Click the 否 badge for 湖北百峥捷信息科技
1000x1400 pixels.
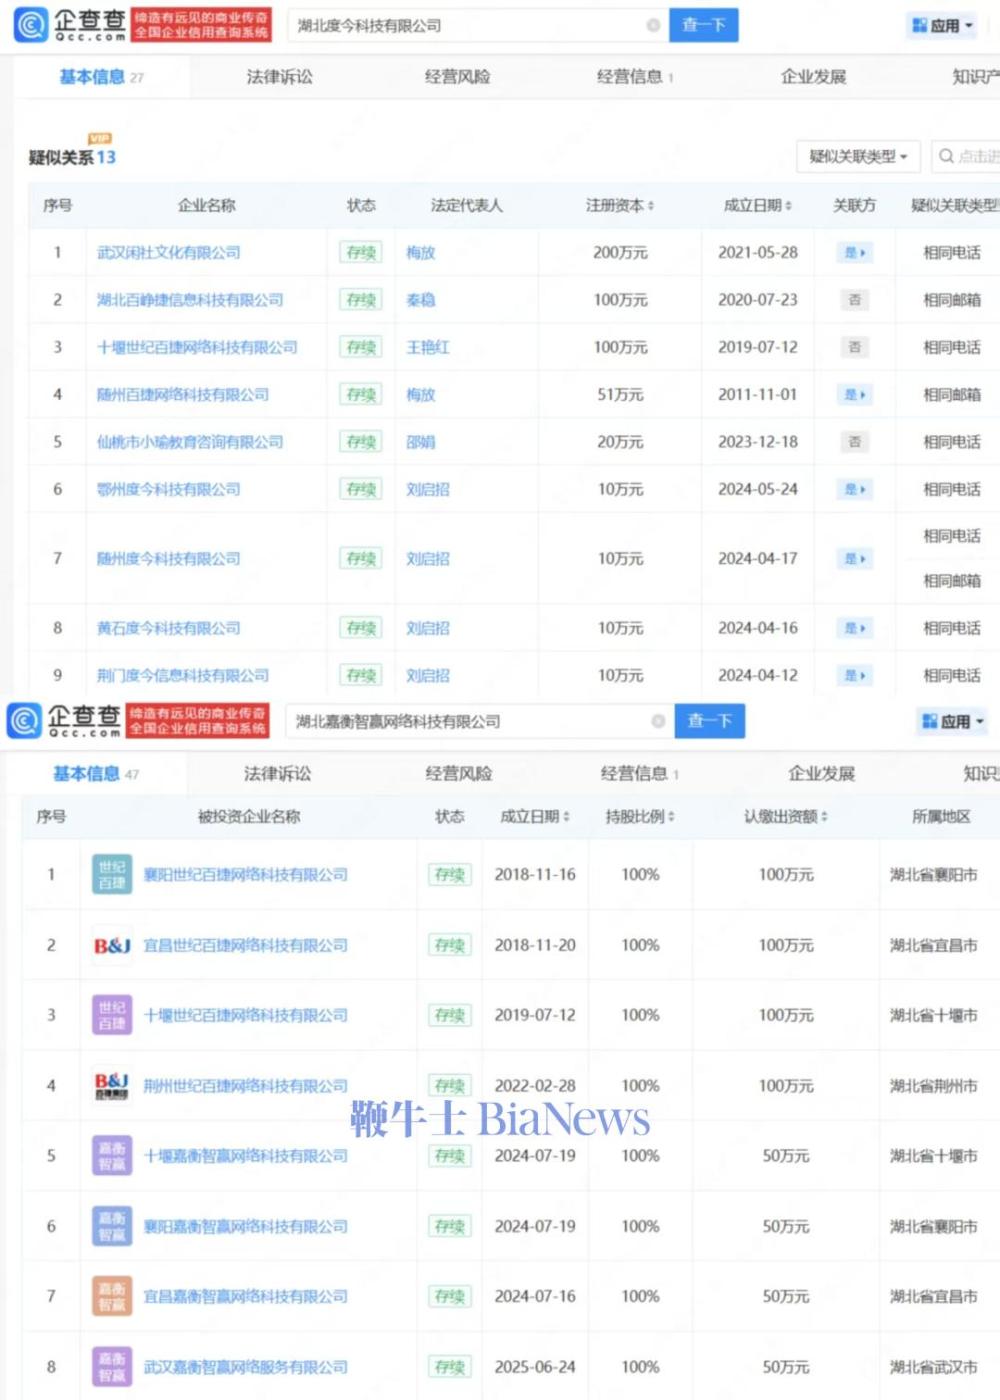(854, 300)
